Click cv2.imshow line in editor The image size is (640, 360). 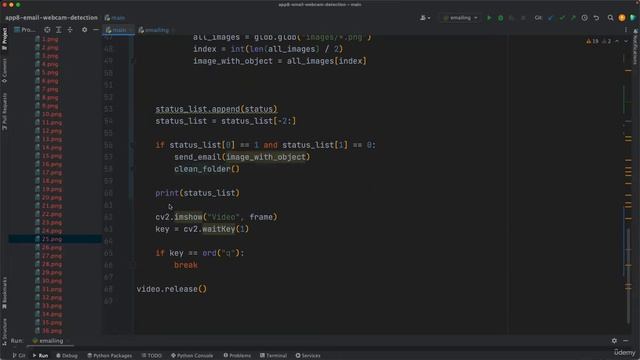pos(216,217)
